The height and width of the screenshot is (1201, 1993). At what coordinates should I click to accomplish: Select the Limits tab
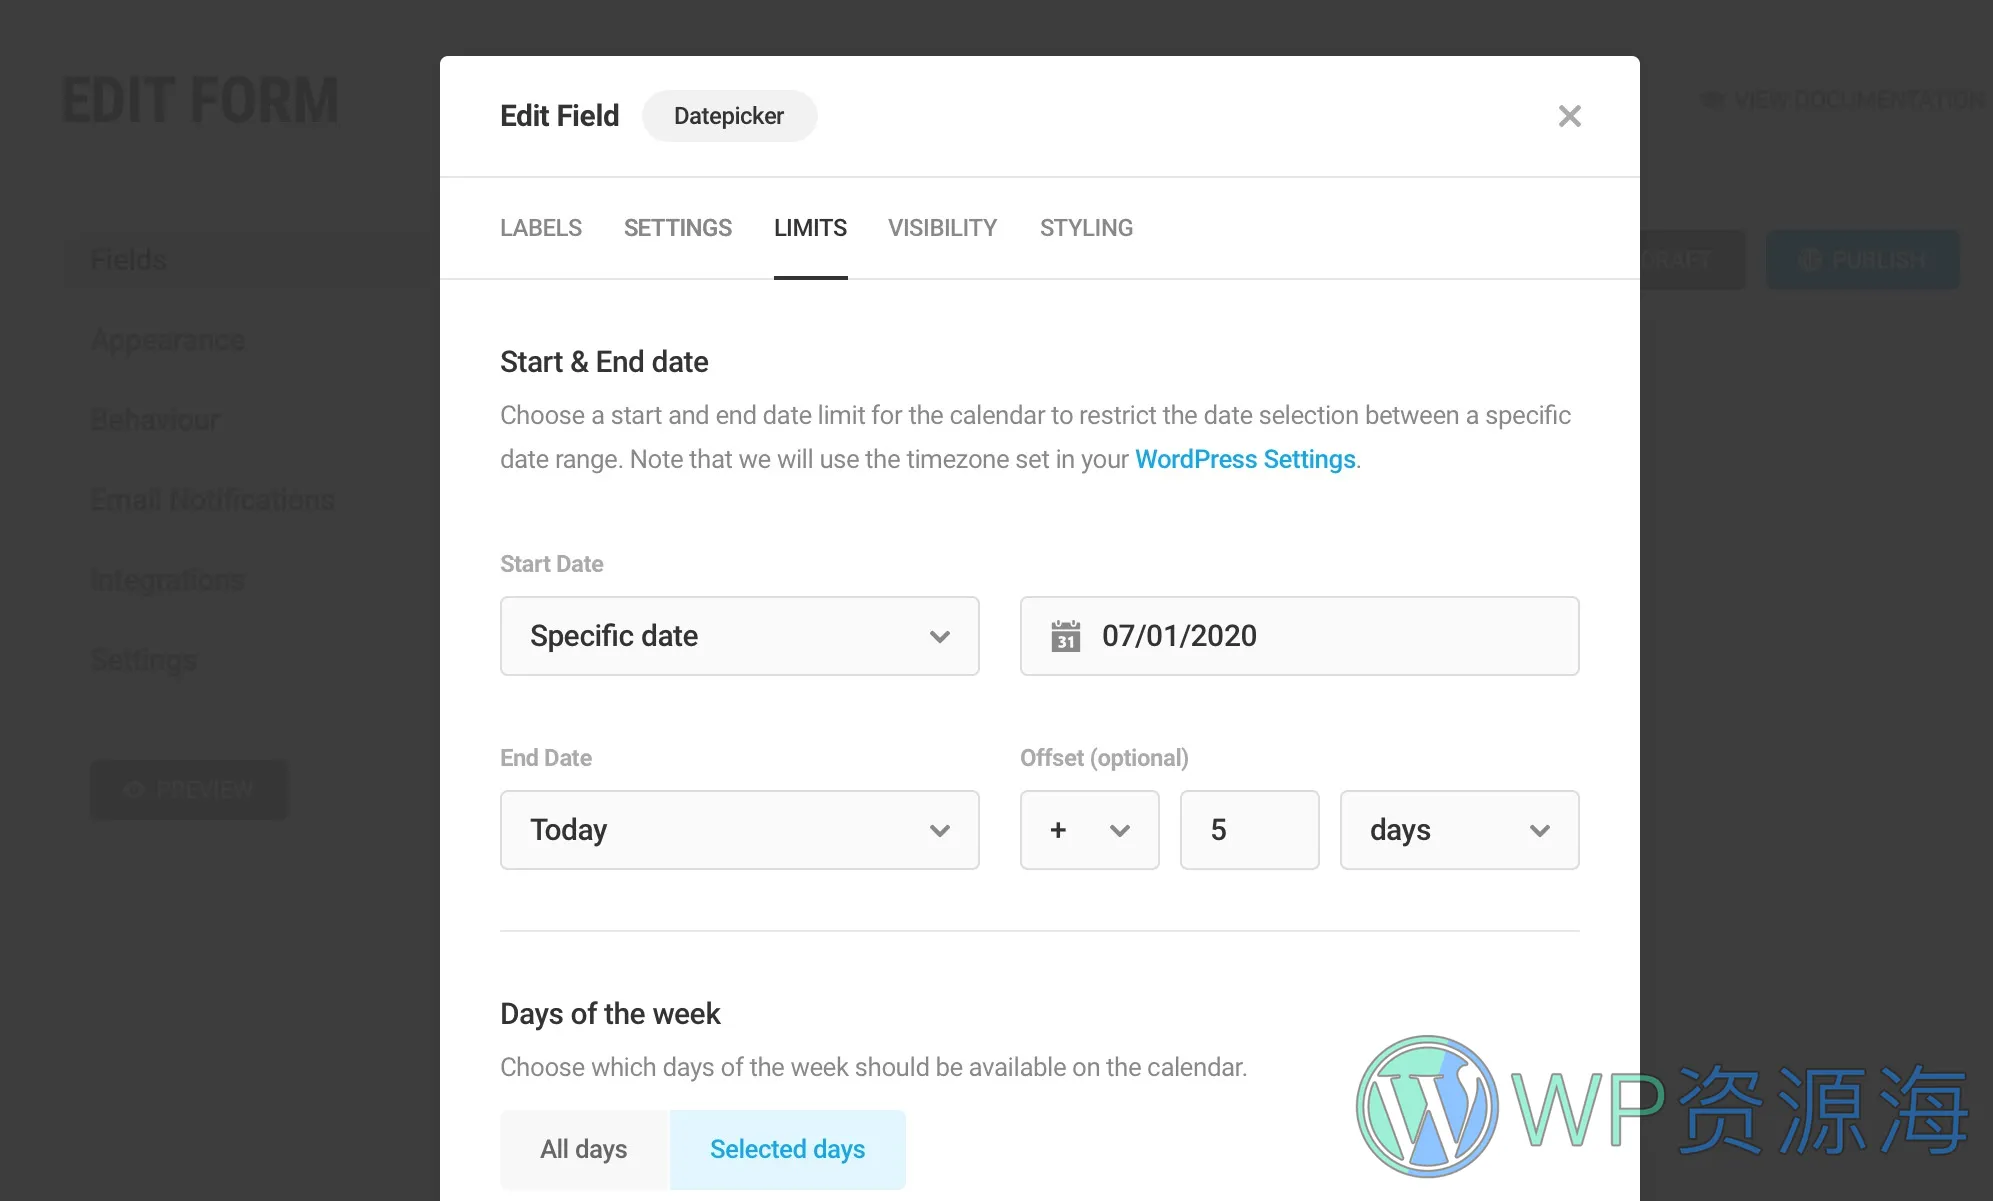pos(810,228)
